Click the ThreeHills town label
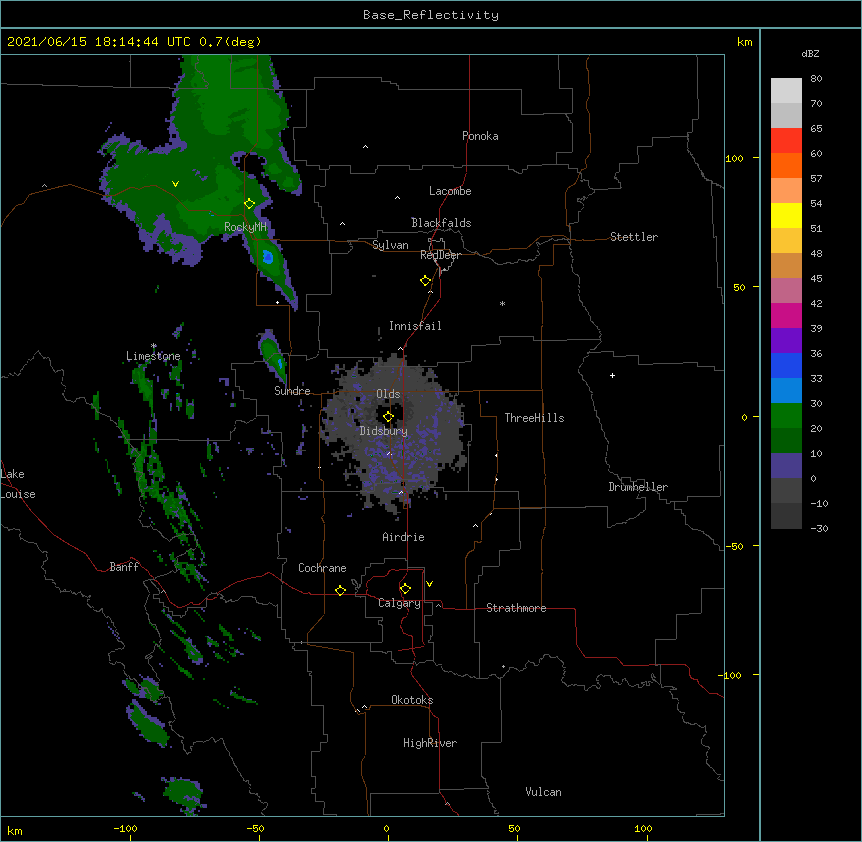862x842 pixels. coord(534,418)
